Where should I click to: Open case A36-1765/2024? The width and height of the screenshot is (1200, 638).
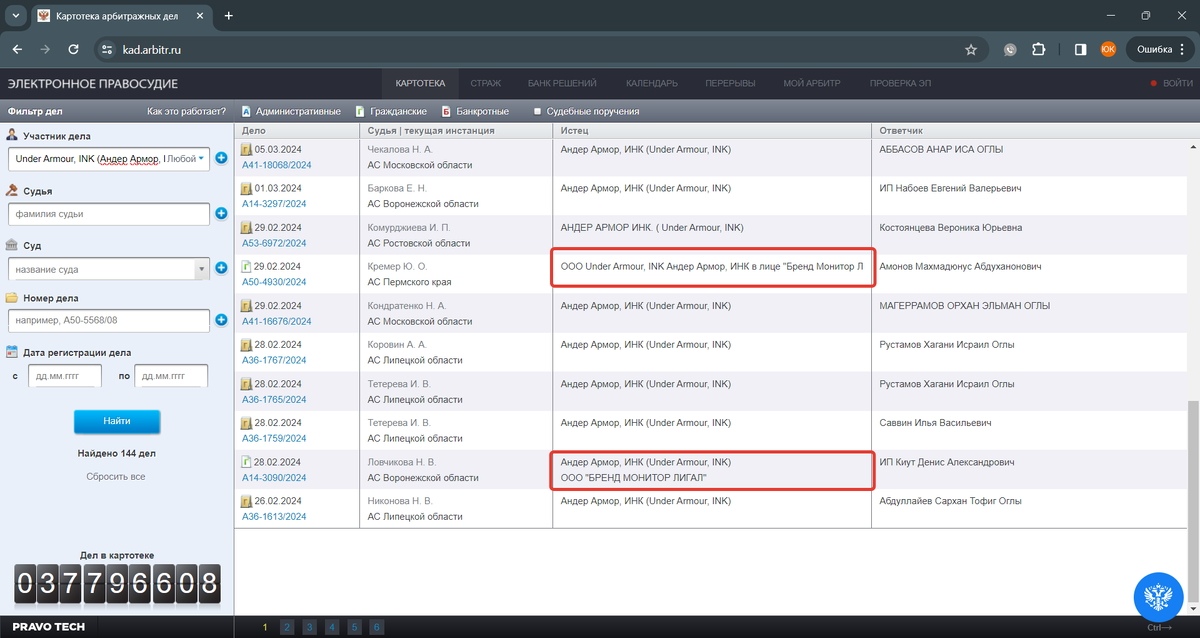click(x=274, y=399)
